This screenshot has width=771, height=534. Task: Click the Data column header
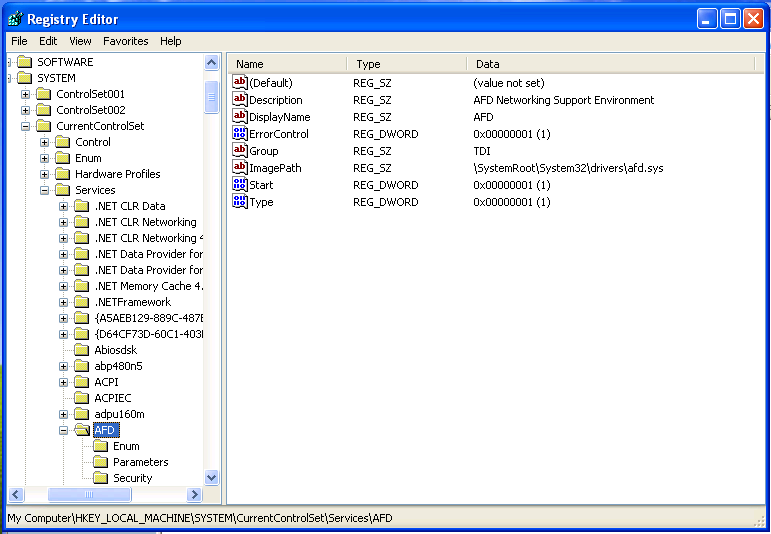tap(612, 64)
